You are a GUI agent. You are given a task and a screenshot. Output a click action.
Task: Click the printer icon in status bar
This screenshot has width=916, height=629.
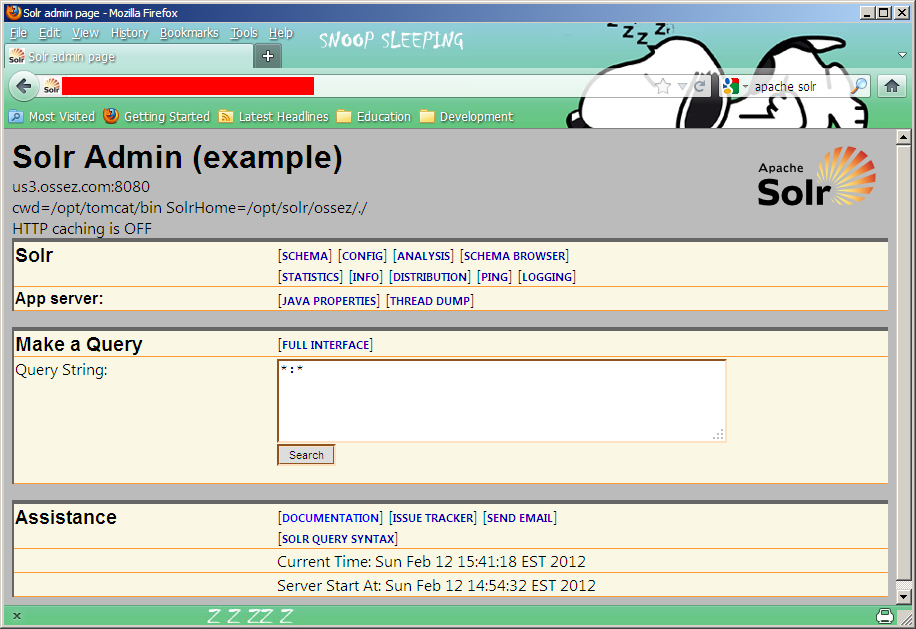click(x=884, y=615)
